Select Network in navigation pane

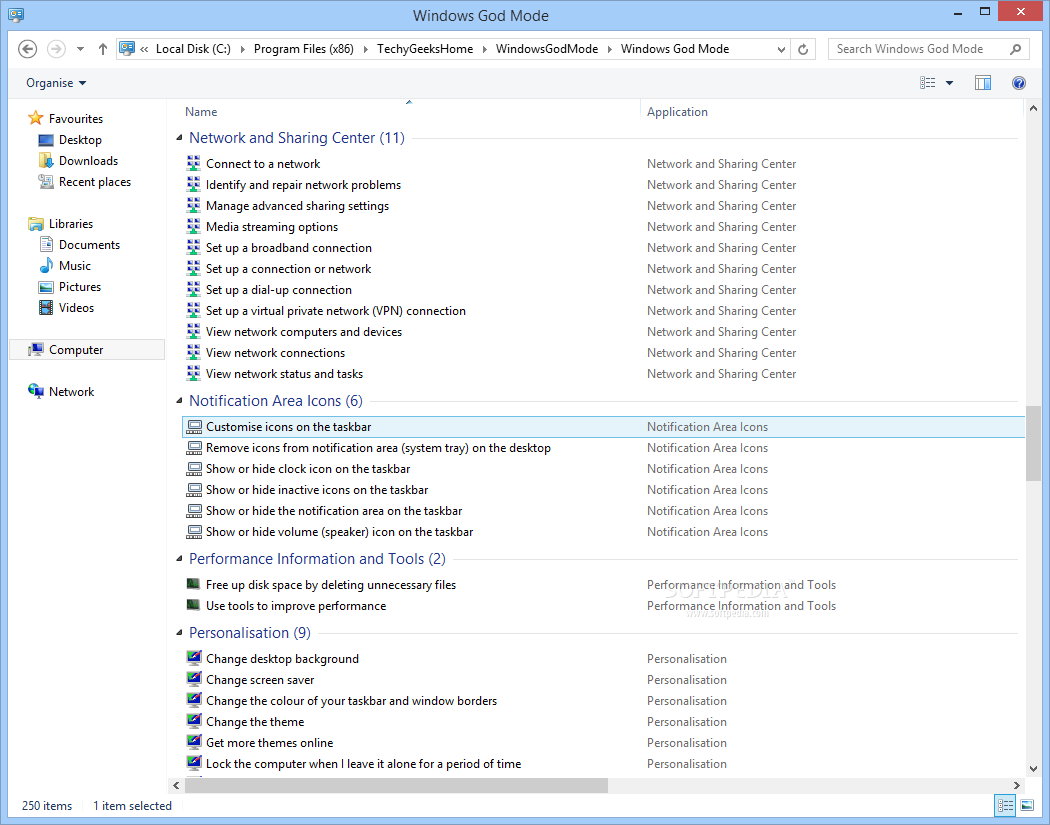click(61, 392)
